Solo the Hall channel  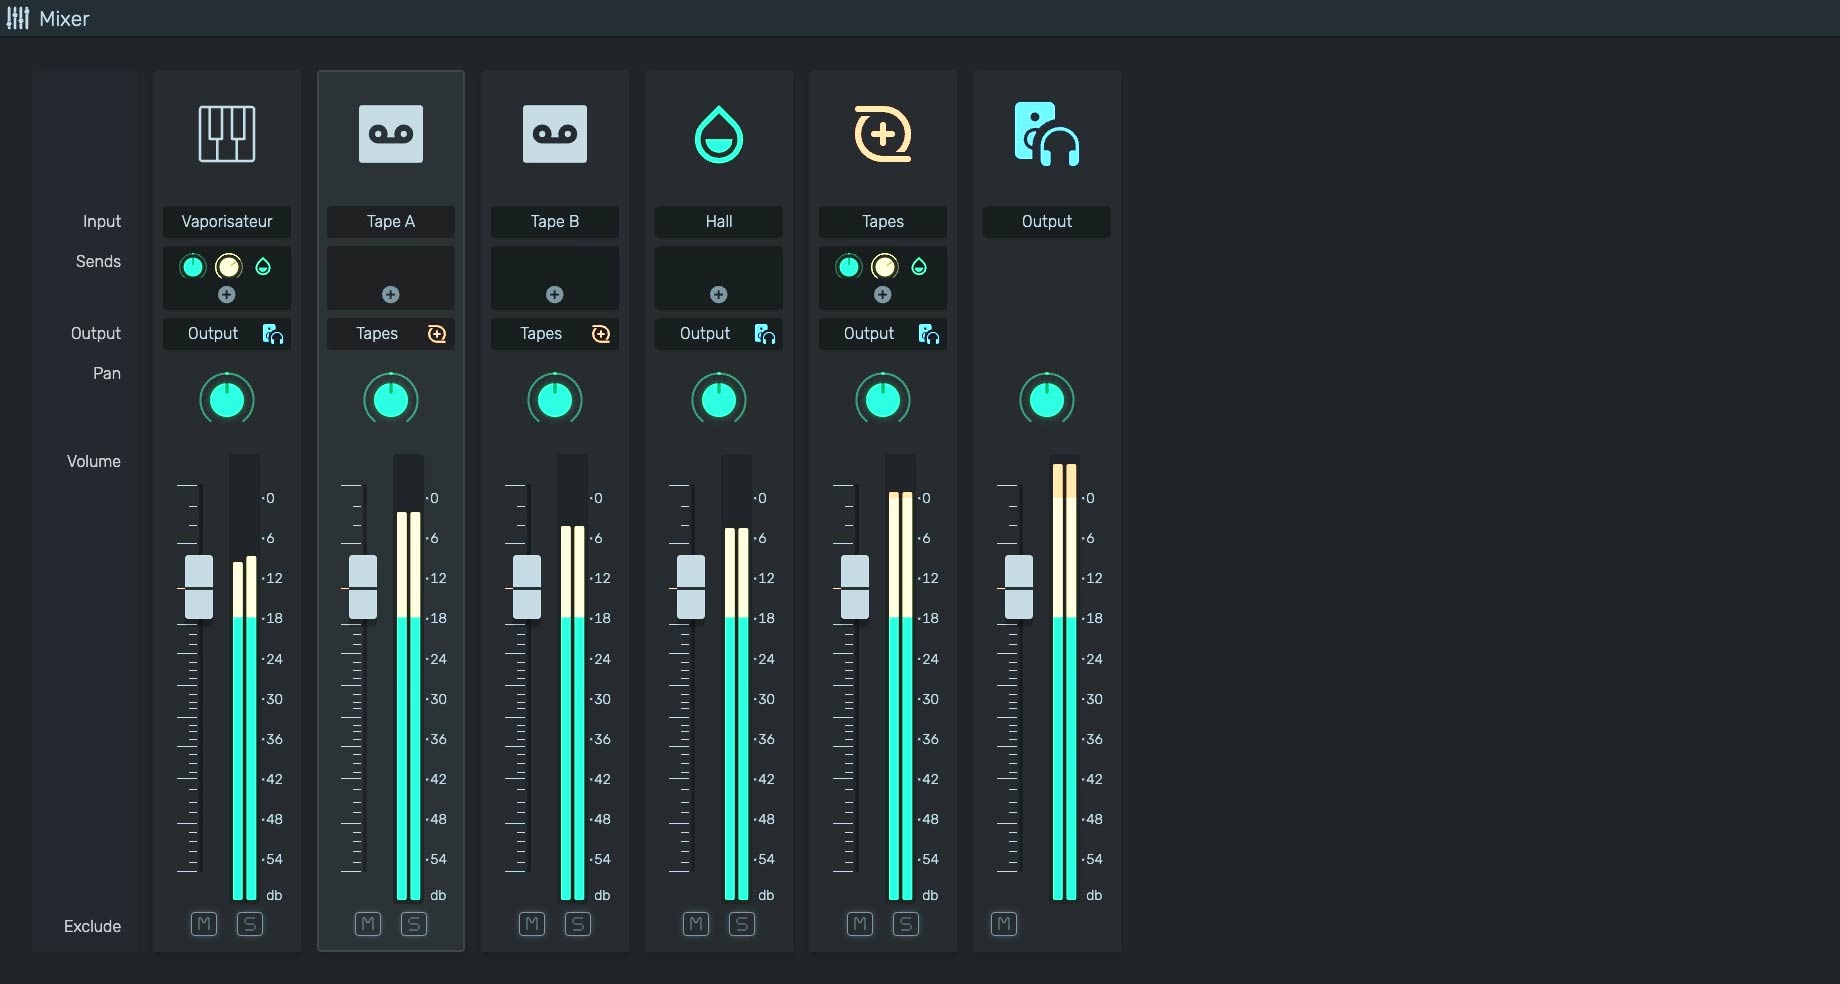coord(742,924)
